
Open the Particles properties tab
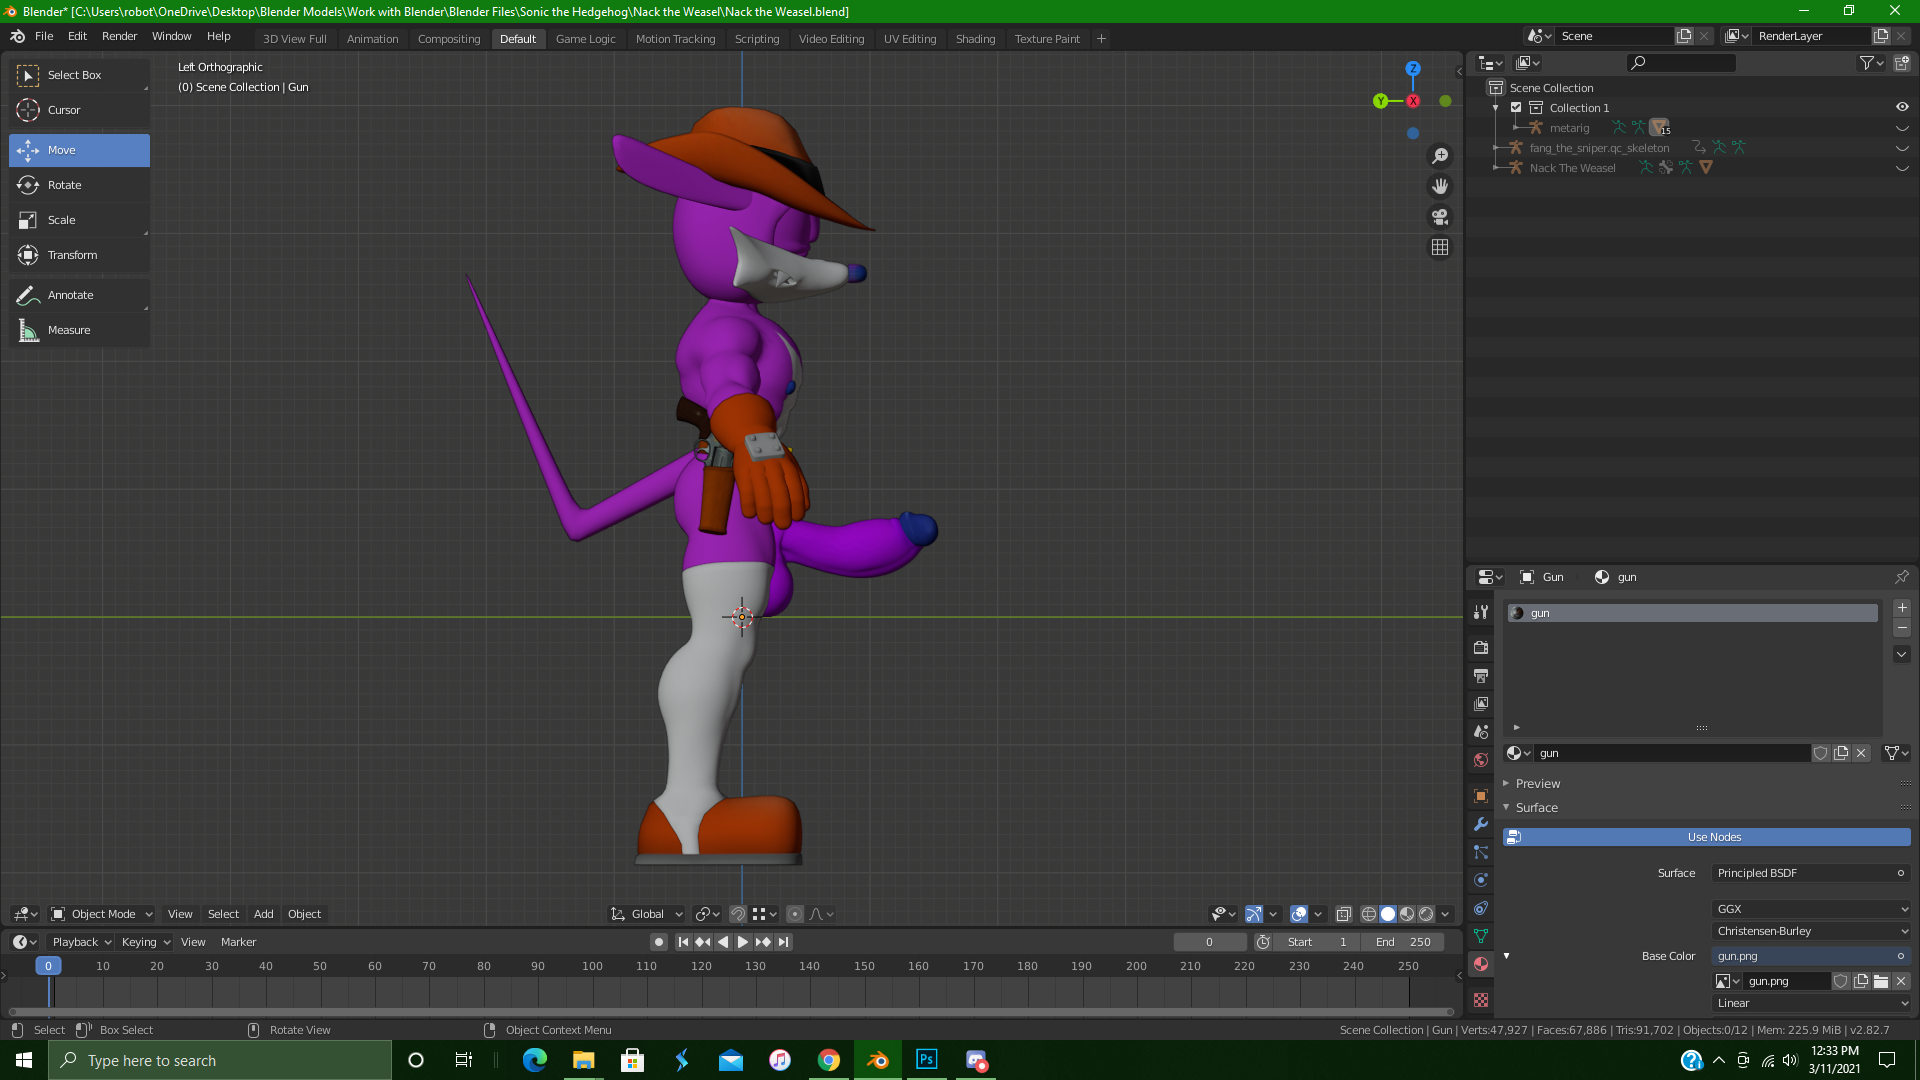point(1481,852)
